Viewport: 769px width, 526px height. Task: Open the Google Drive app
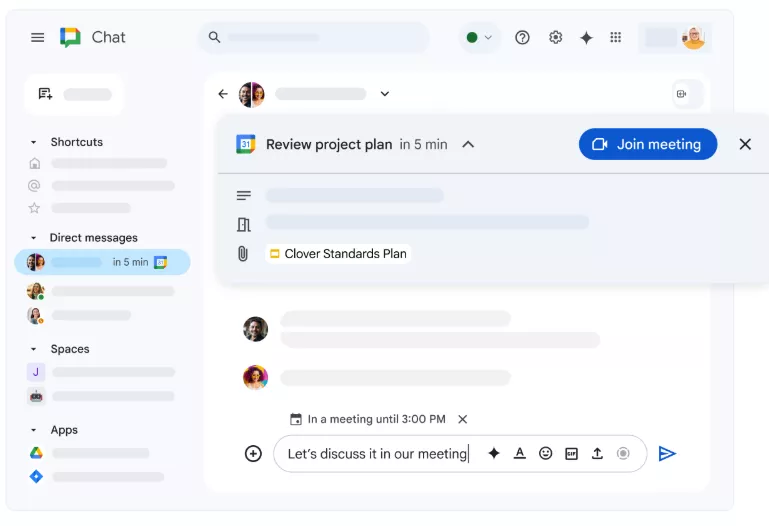coord(36,453)
